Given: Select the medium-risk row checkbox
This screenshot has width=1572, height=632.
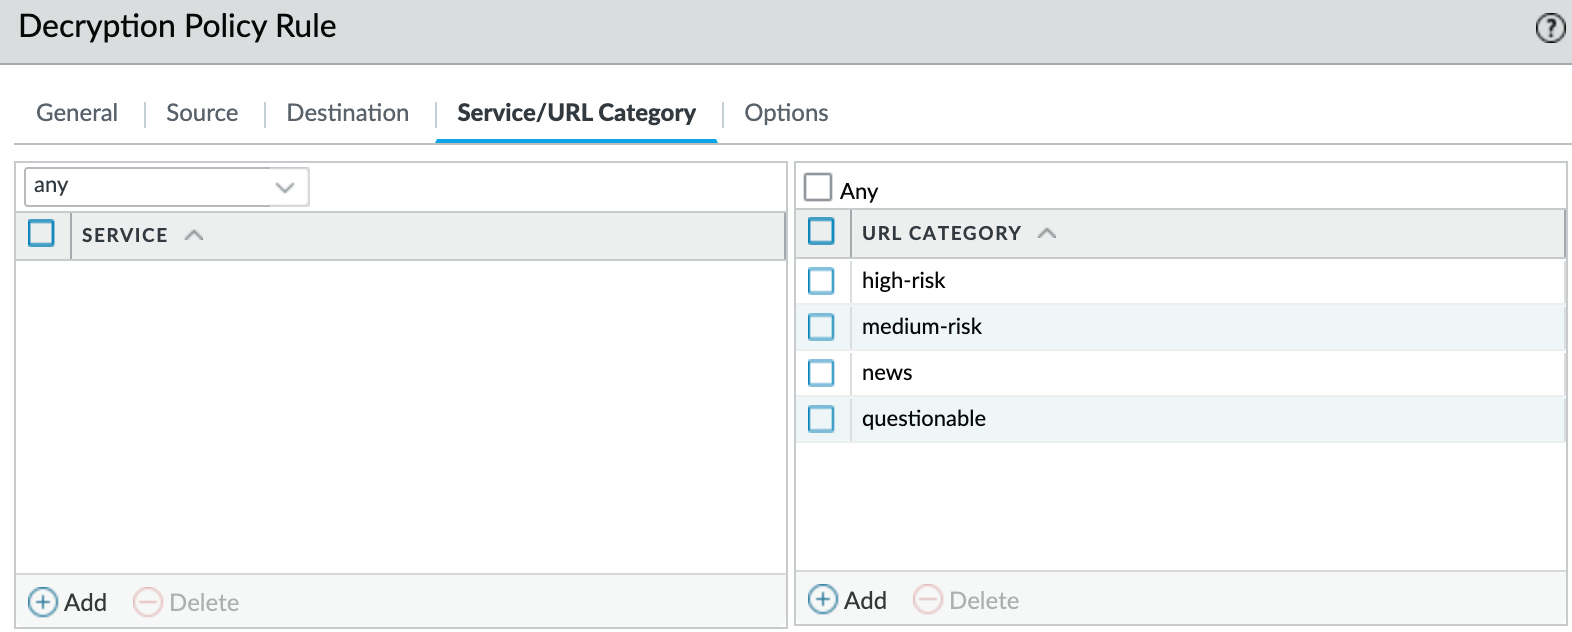Looking at the screenshot, I should point(821,327).
